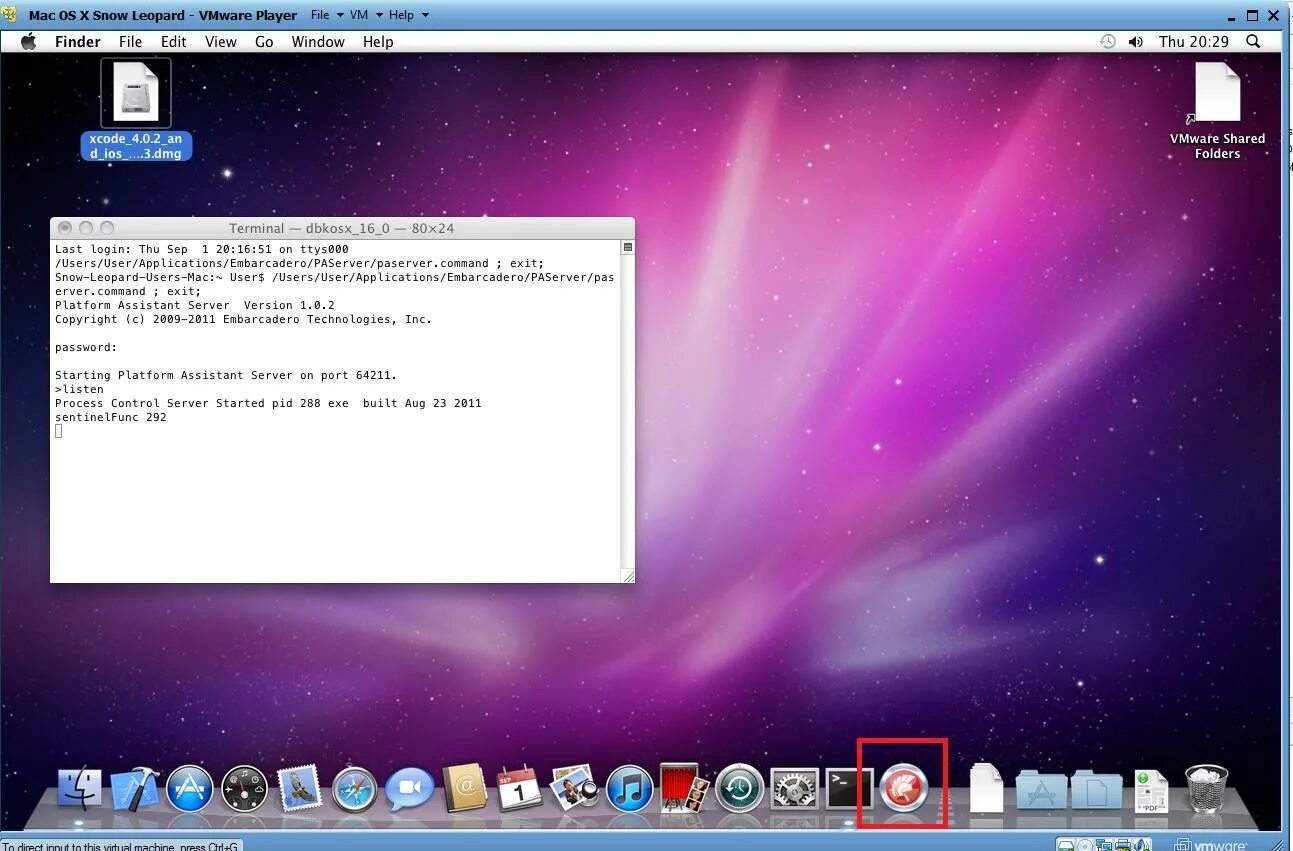
Task: Open the View menu
Action: [x=220, y=42]
